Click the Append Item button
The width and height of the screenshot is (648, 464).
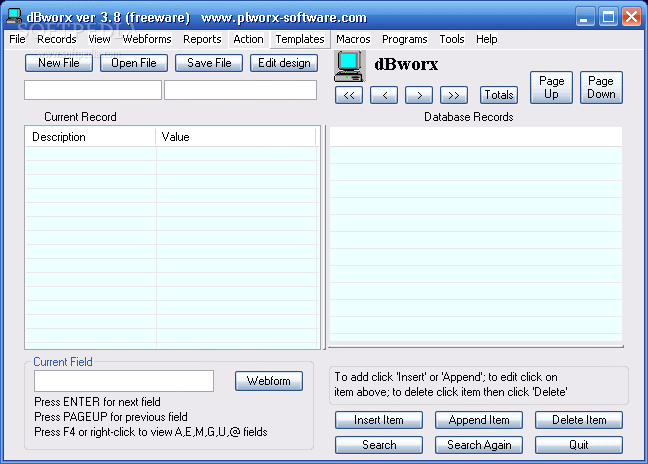[x=479, y=420]
